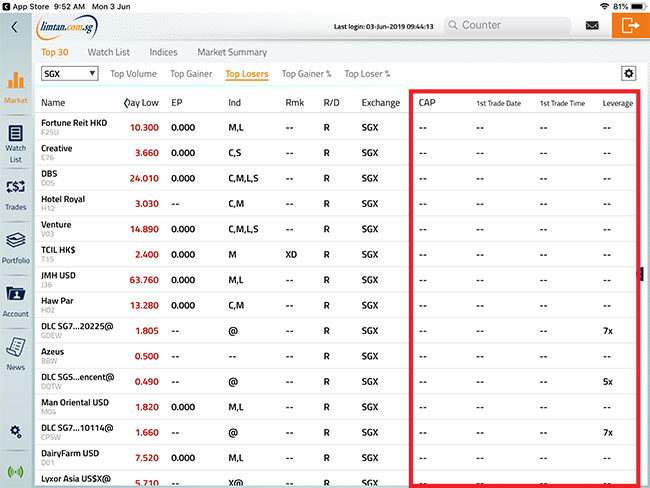Open the Account sidebar icon
The image size is (650, 488).
tap(16, 301)
